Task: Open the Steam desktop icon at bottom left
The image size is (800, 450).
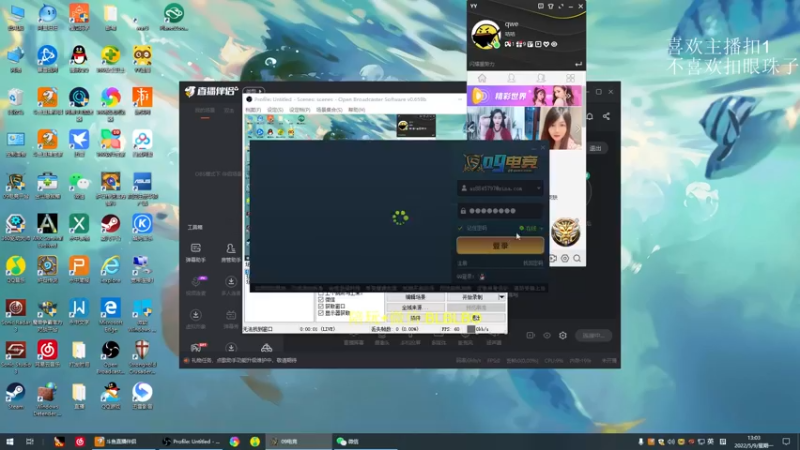Action: (x=15, y=396)
